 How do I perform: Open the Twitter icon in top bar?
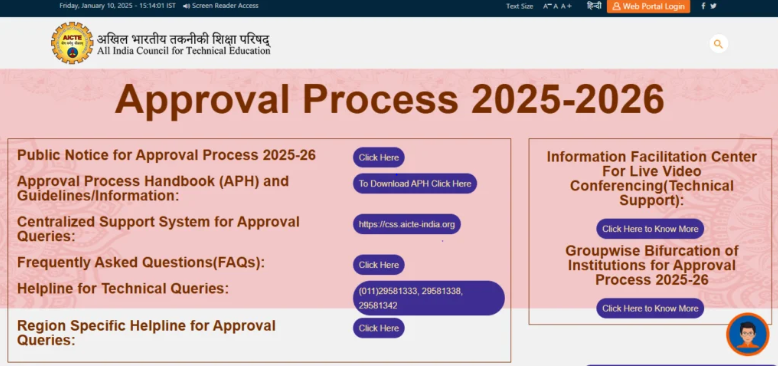tap(713, 6)
